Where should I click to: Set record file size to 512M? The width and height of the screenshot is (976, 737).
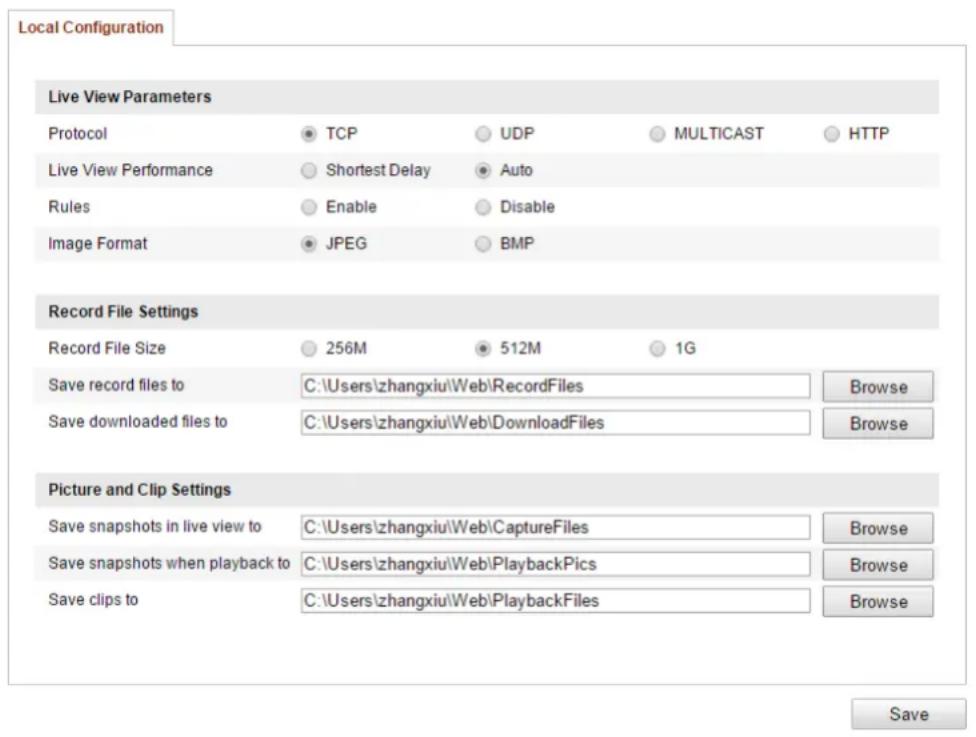coord(483,349)
